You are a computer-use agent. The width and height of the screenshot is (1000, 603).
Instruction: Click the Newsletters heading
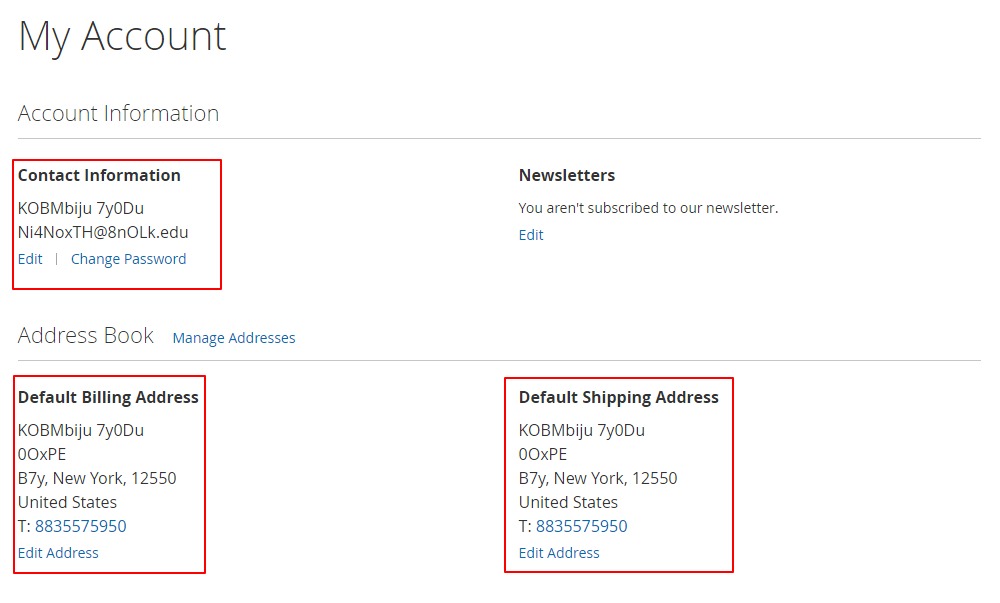click(567, 176)
